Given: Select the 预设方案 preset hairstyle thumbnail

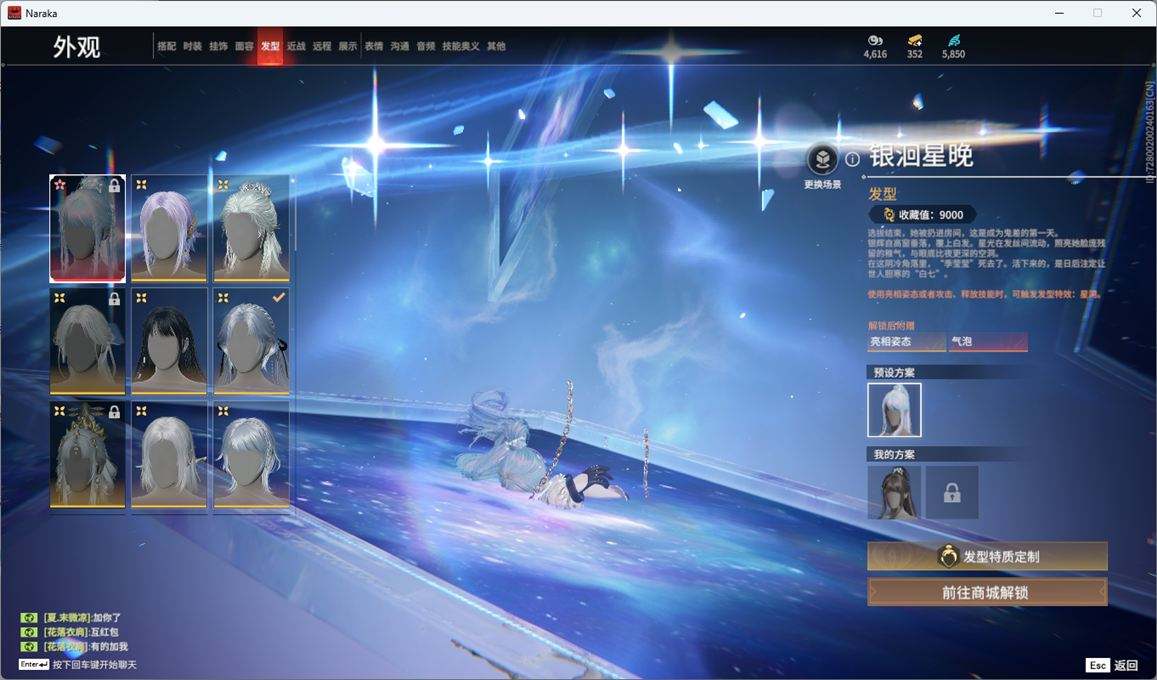Looking at the screenshot, I should coord(894,410).
